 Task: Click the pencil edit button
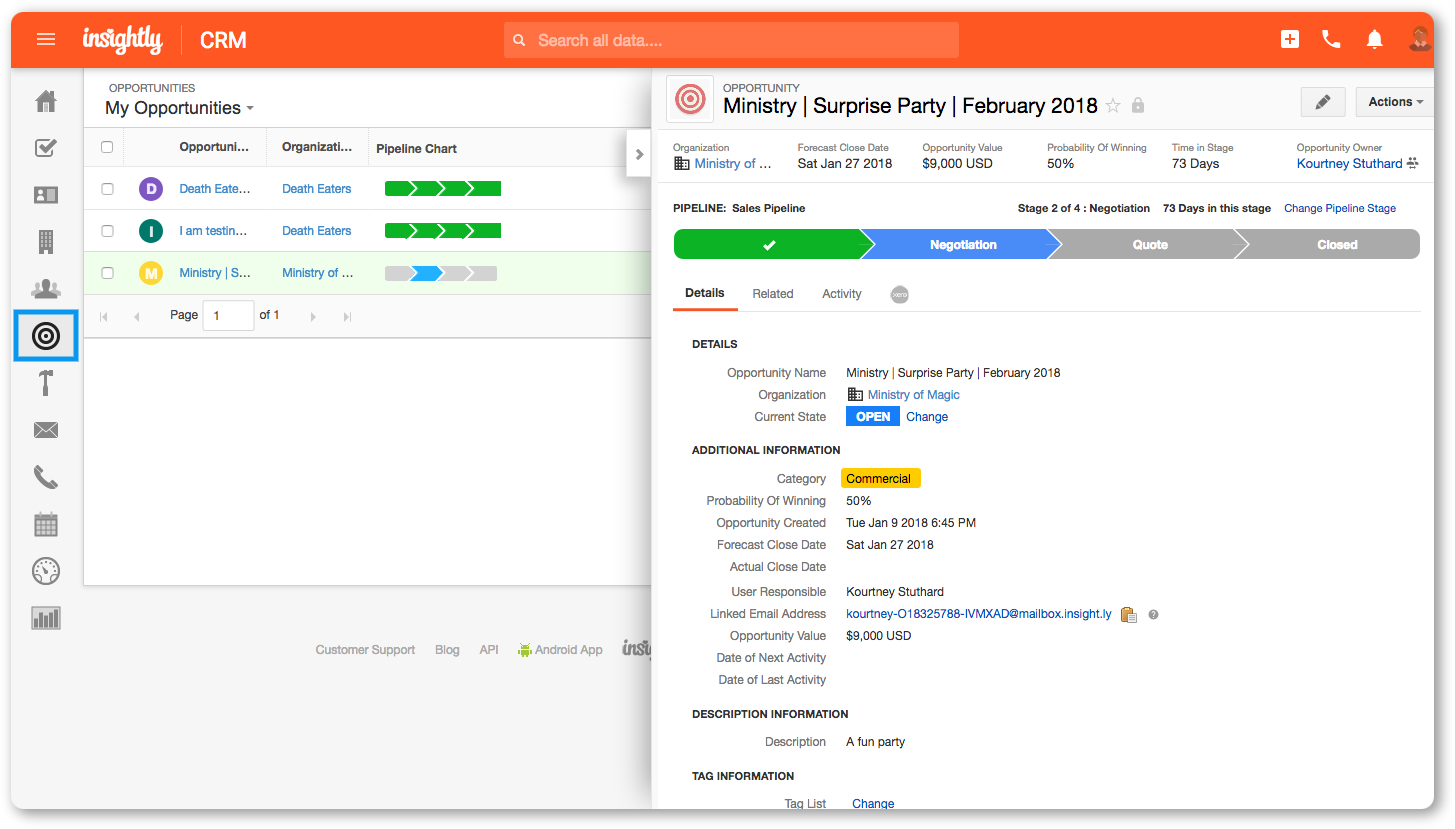(x=1323, y=102)
